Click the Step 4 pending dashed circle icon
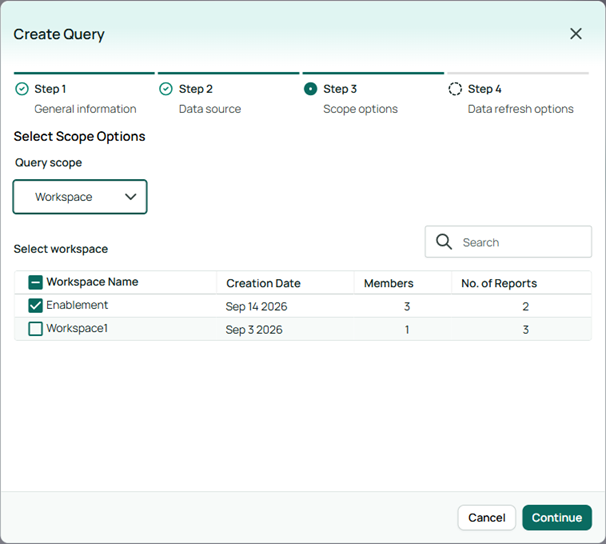606x544 pixels. tap(455, 89)
